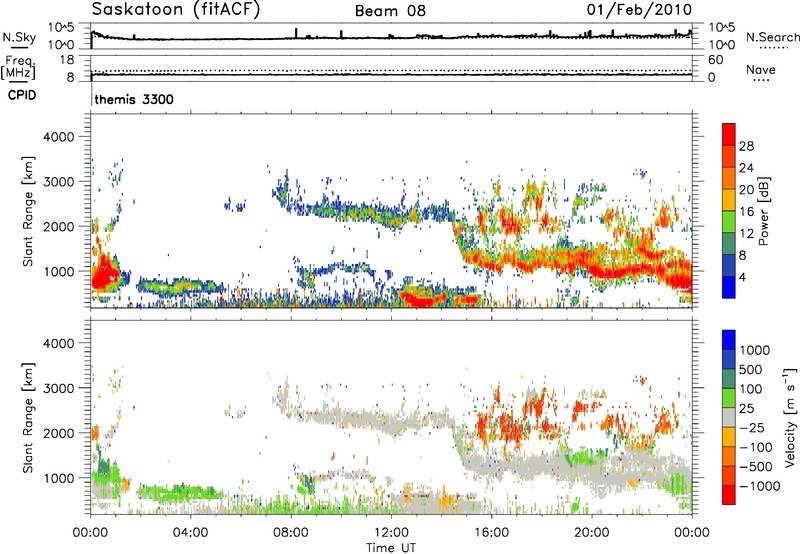
Task: Click the "Saskatoon (fitACF)" plot title
Action: click(x=176, y=10)
